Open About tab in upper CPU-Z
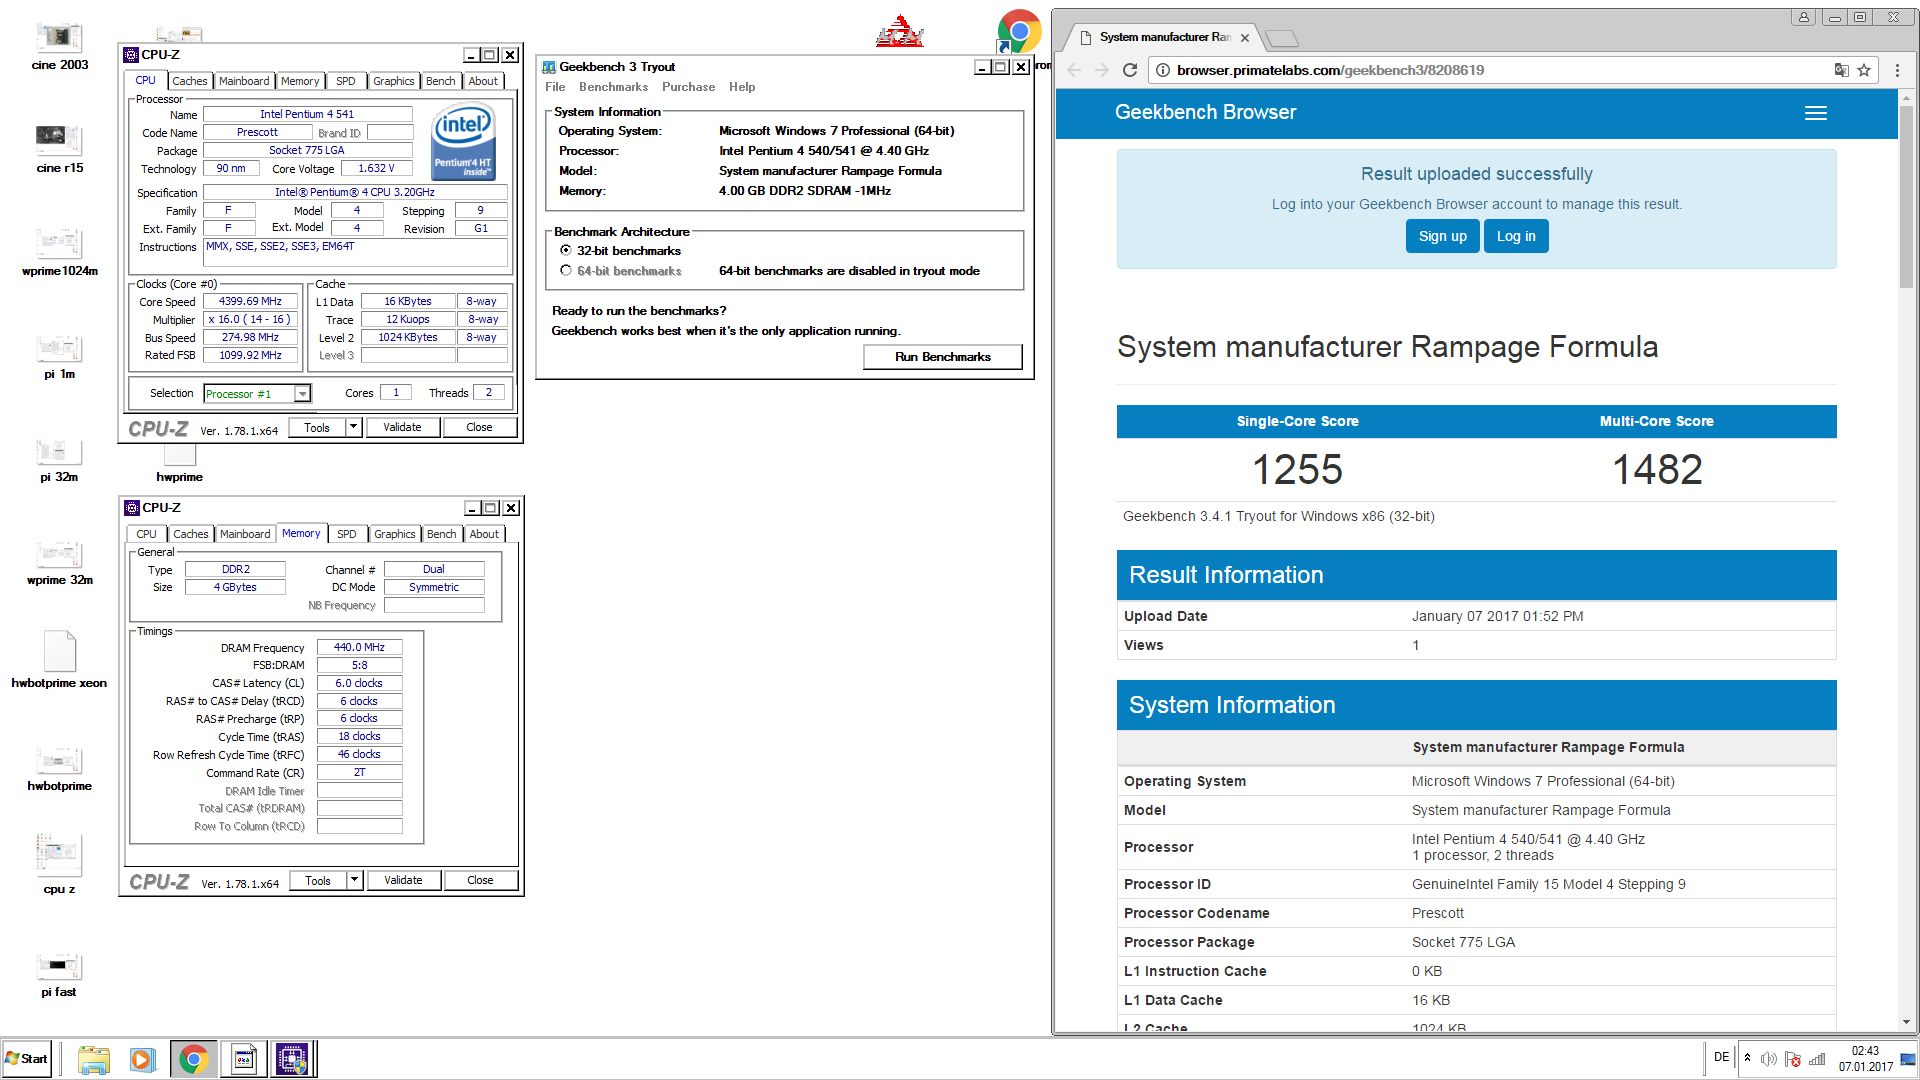 point(483,81)
